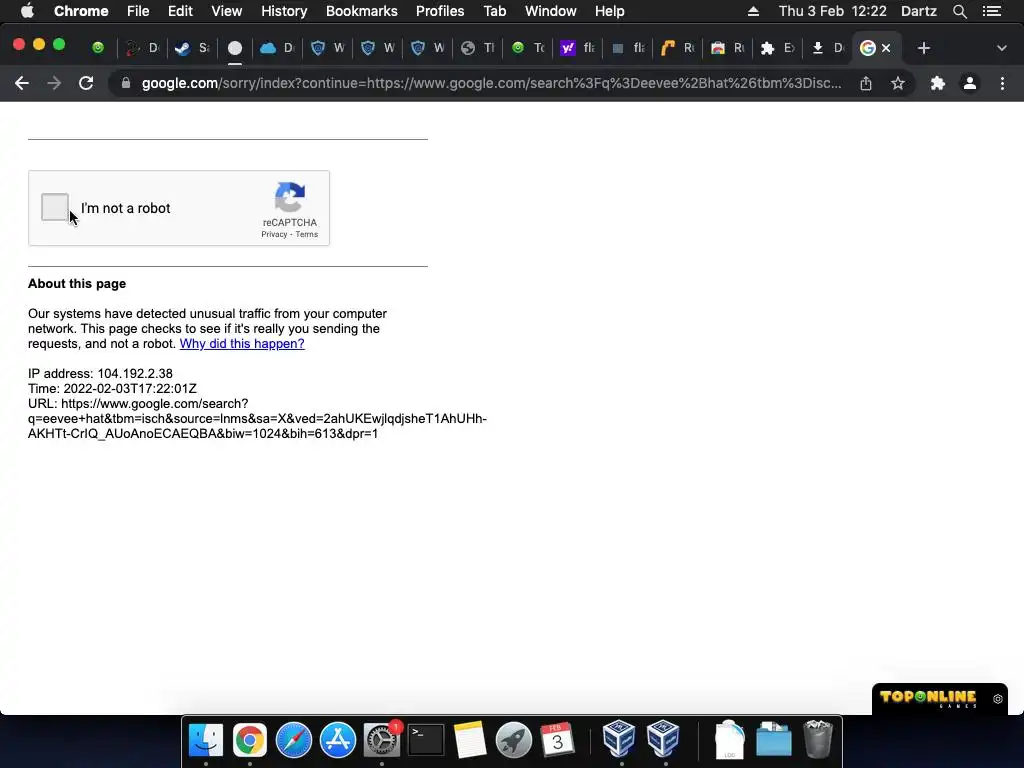Screen dimensions: 1024x768
Task: Launch Terminal from the Dock
Action: pyautogui.click(x=426, y=740)
